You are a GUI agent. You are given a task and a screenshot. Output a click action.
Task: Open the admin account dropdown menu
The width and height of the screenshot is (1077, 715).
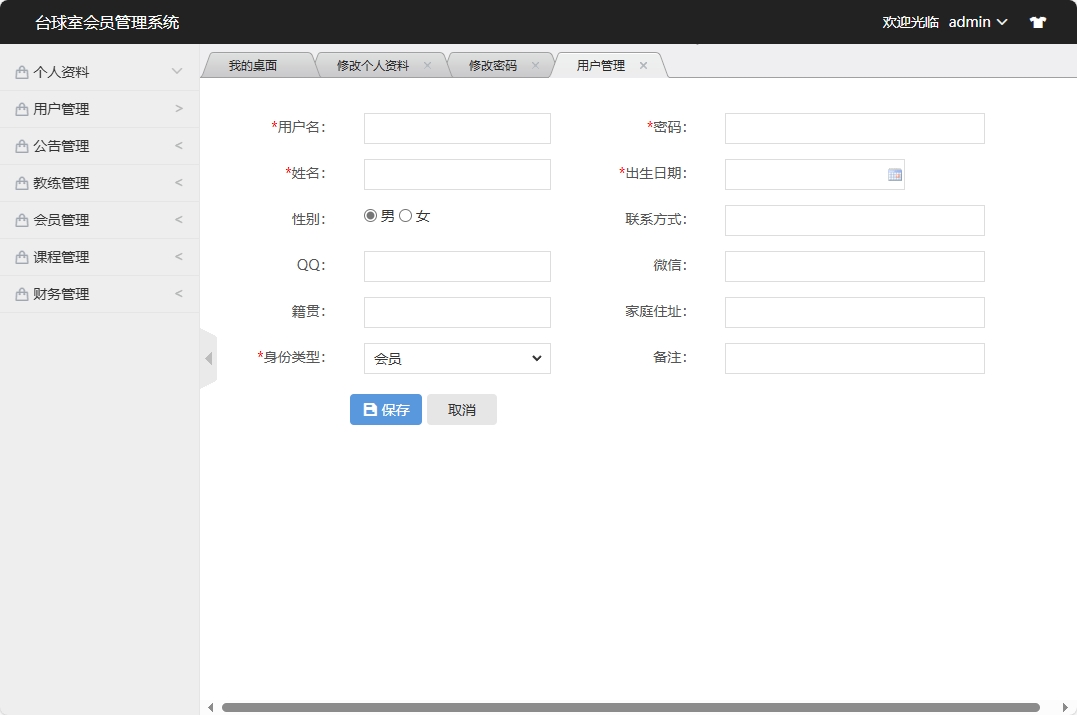[970, 21]
